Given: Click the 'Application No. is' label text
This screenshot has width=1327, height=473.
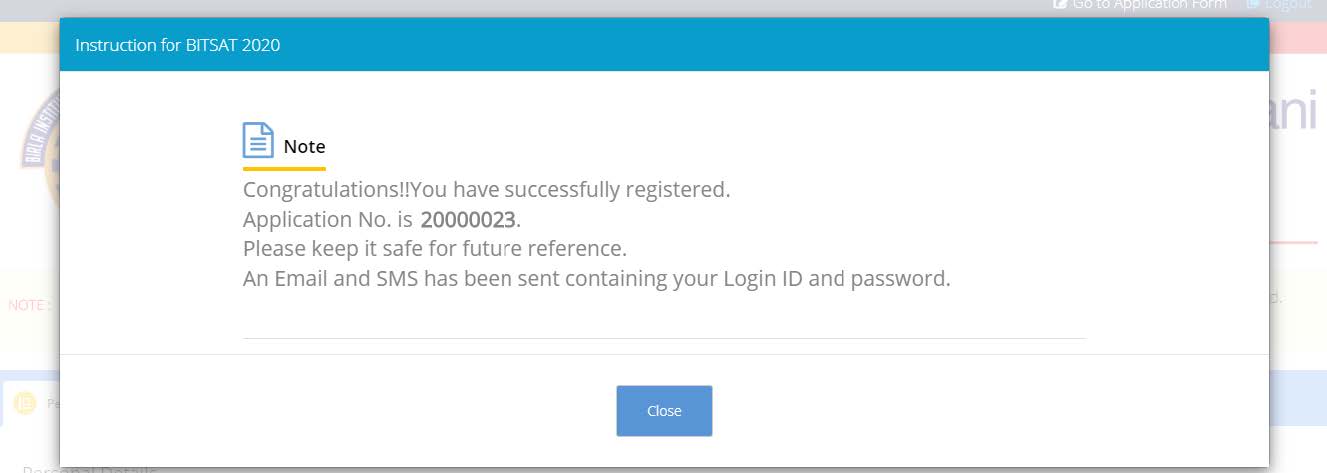Looking at the screenshot, I should tap(328, 219).
